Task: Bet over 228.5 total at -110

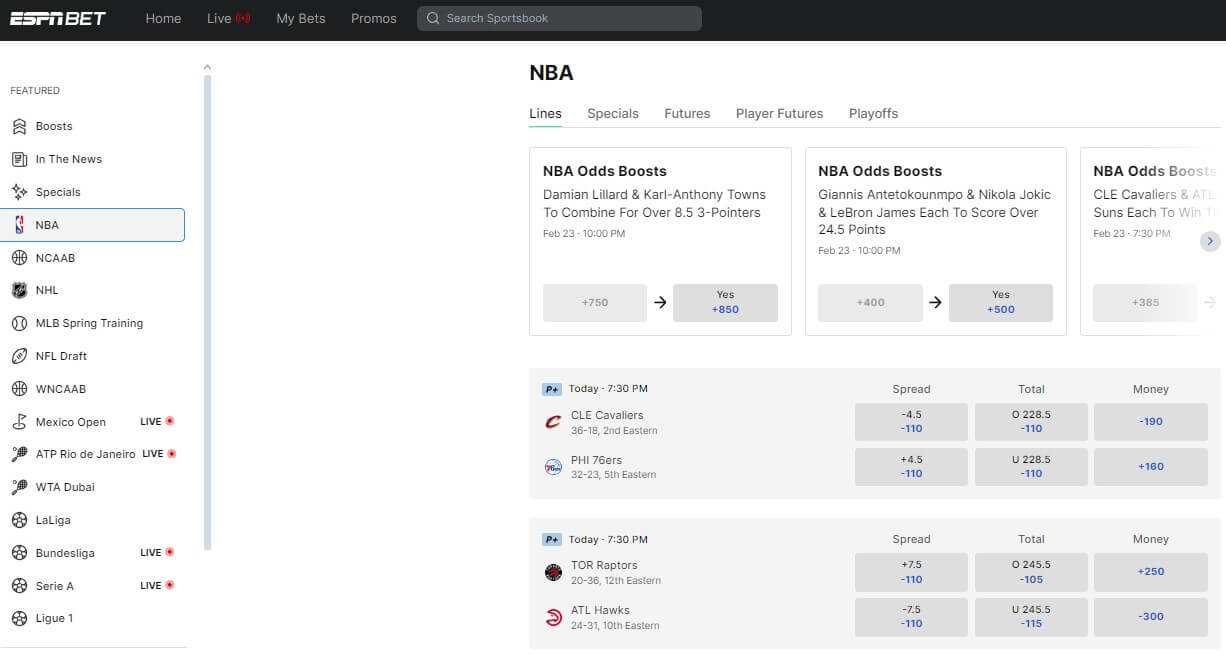Action: click(x=1031, y=422)
